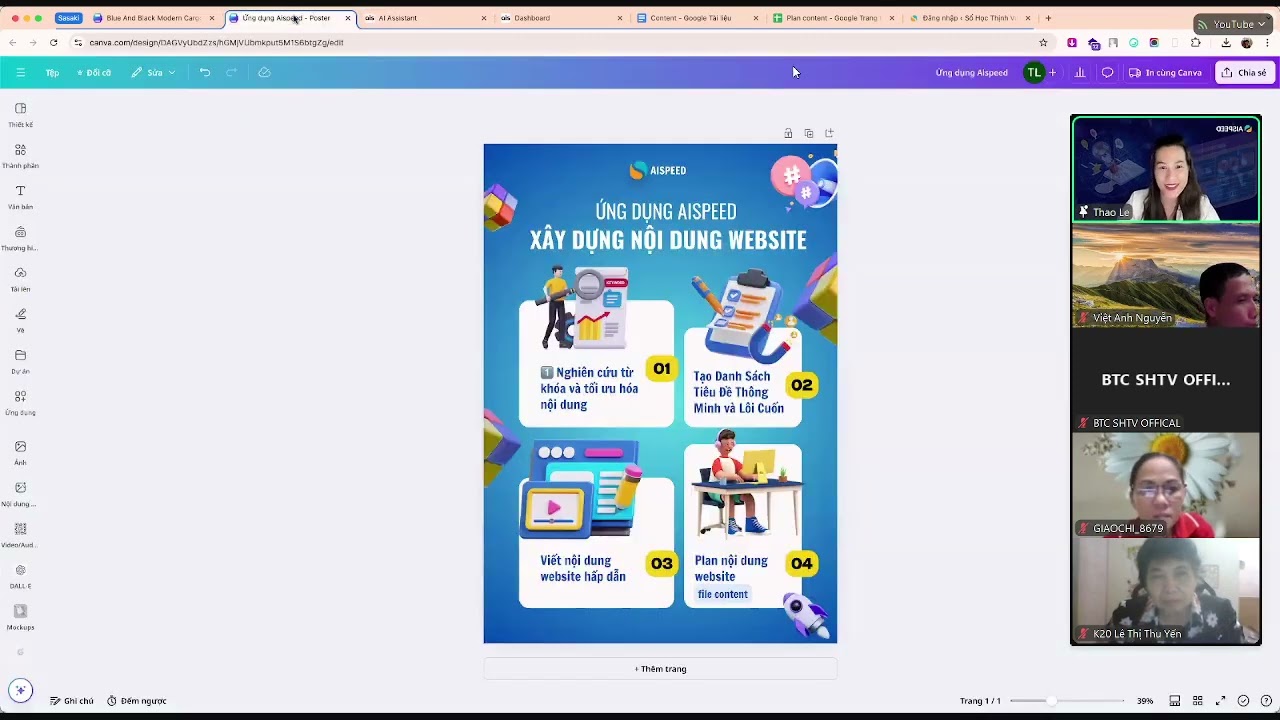Open a new Chrome tab with plus

pos(1048,18)
